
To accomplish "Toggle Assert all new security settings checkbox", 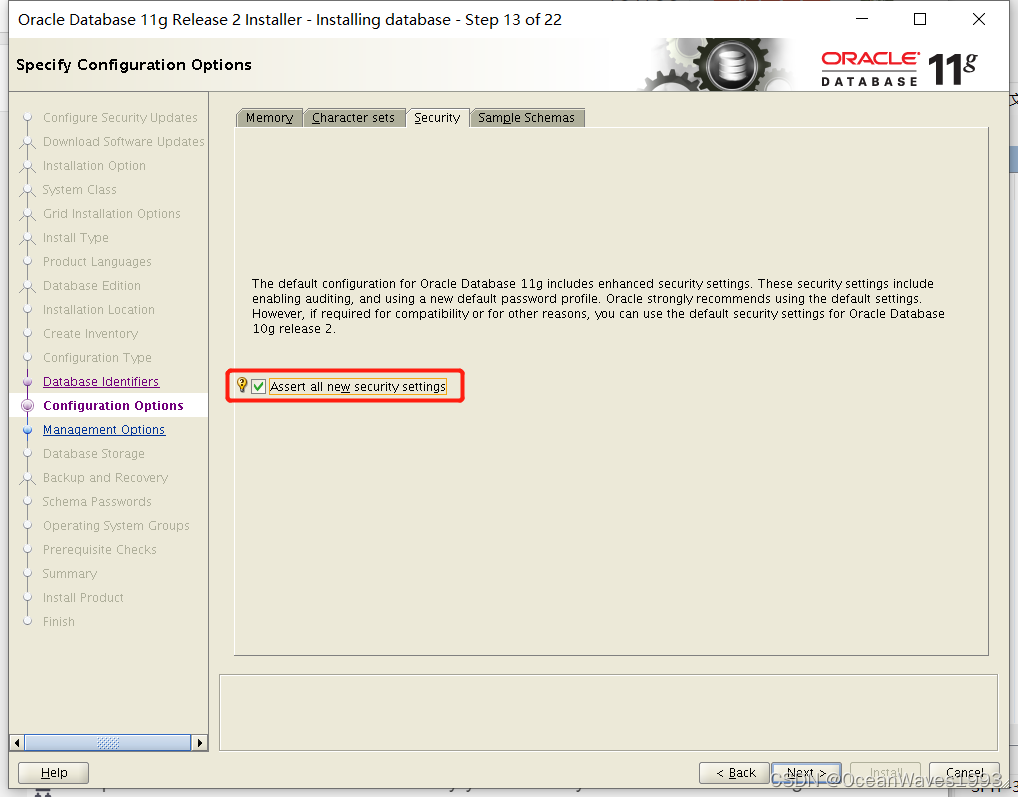I will tap(258, 387).
